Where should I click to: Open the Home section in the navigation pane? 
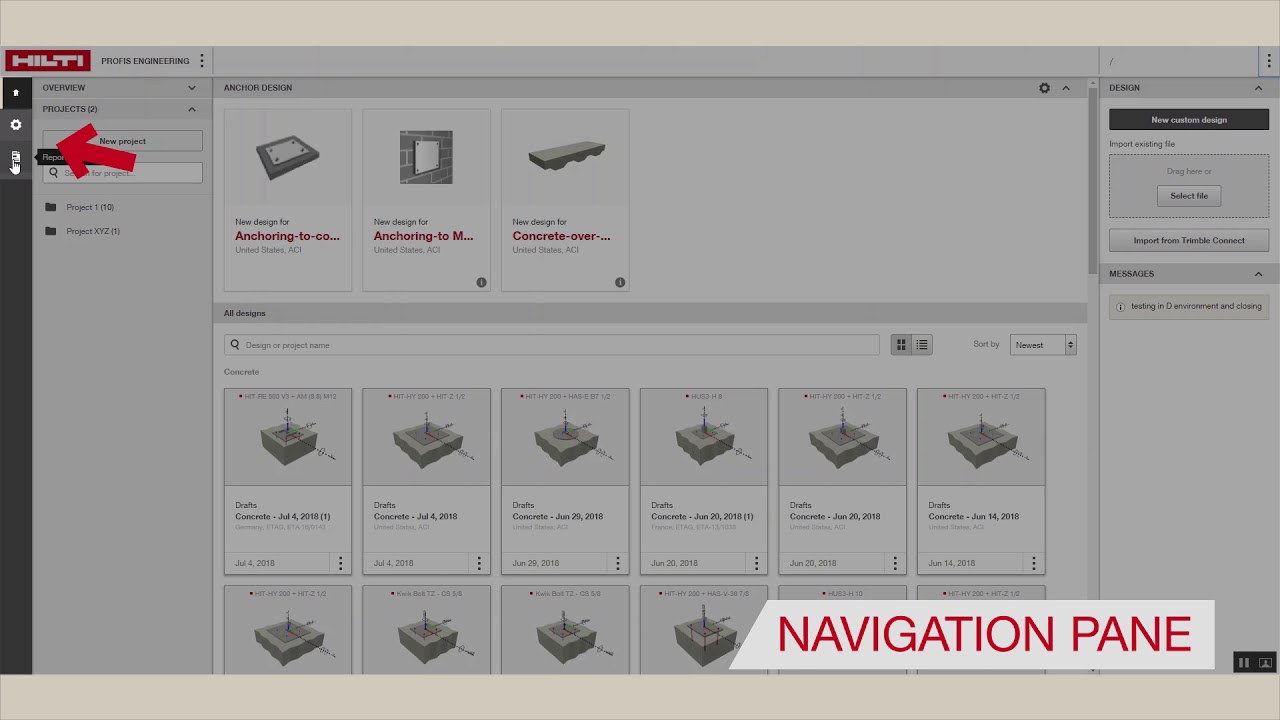(x=15, y=92)
